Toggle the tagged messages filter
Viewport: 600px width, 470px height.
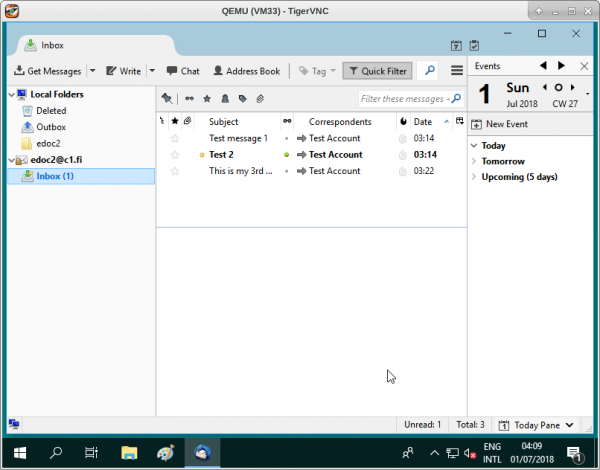243,99
